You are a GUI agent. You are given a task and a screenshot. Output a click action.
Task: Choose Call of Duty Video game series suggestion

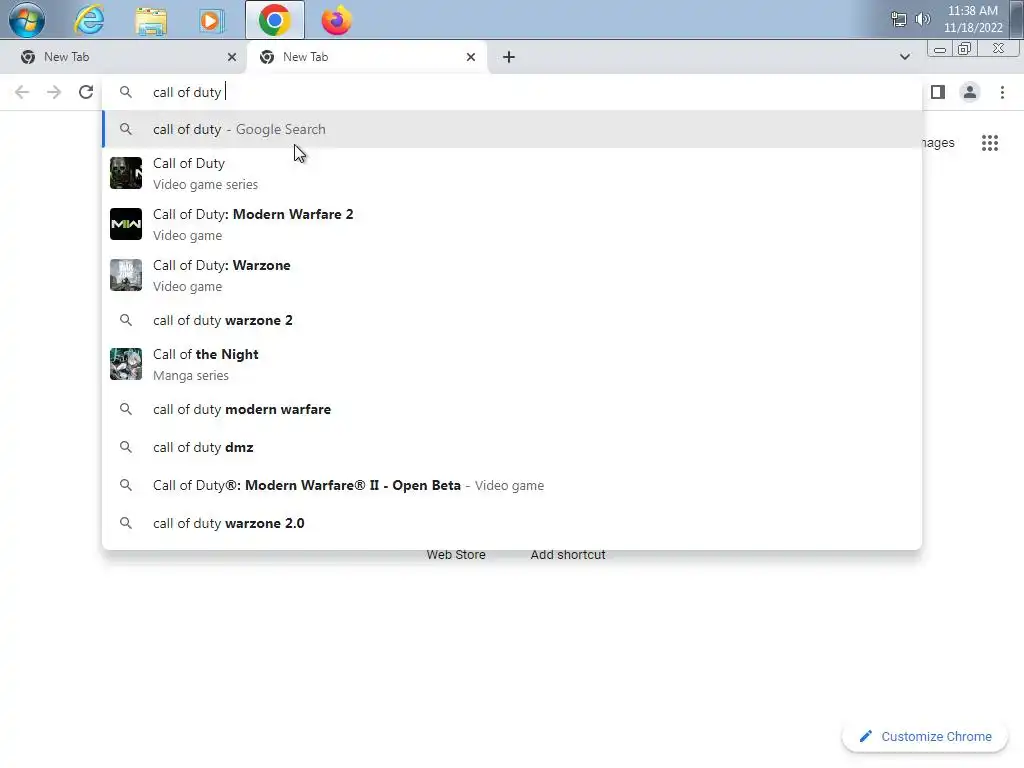512,173
